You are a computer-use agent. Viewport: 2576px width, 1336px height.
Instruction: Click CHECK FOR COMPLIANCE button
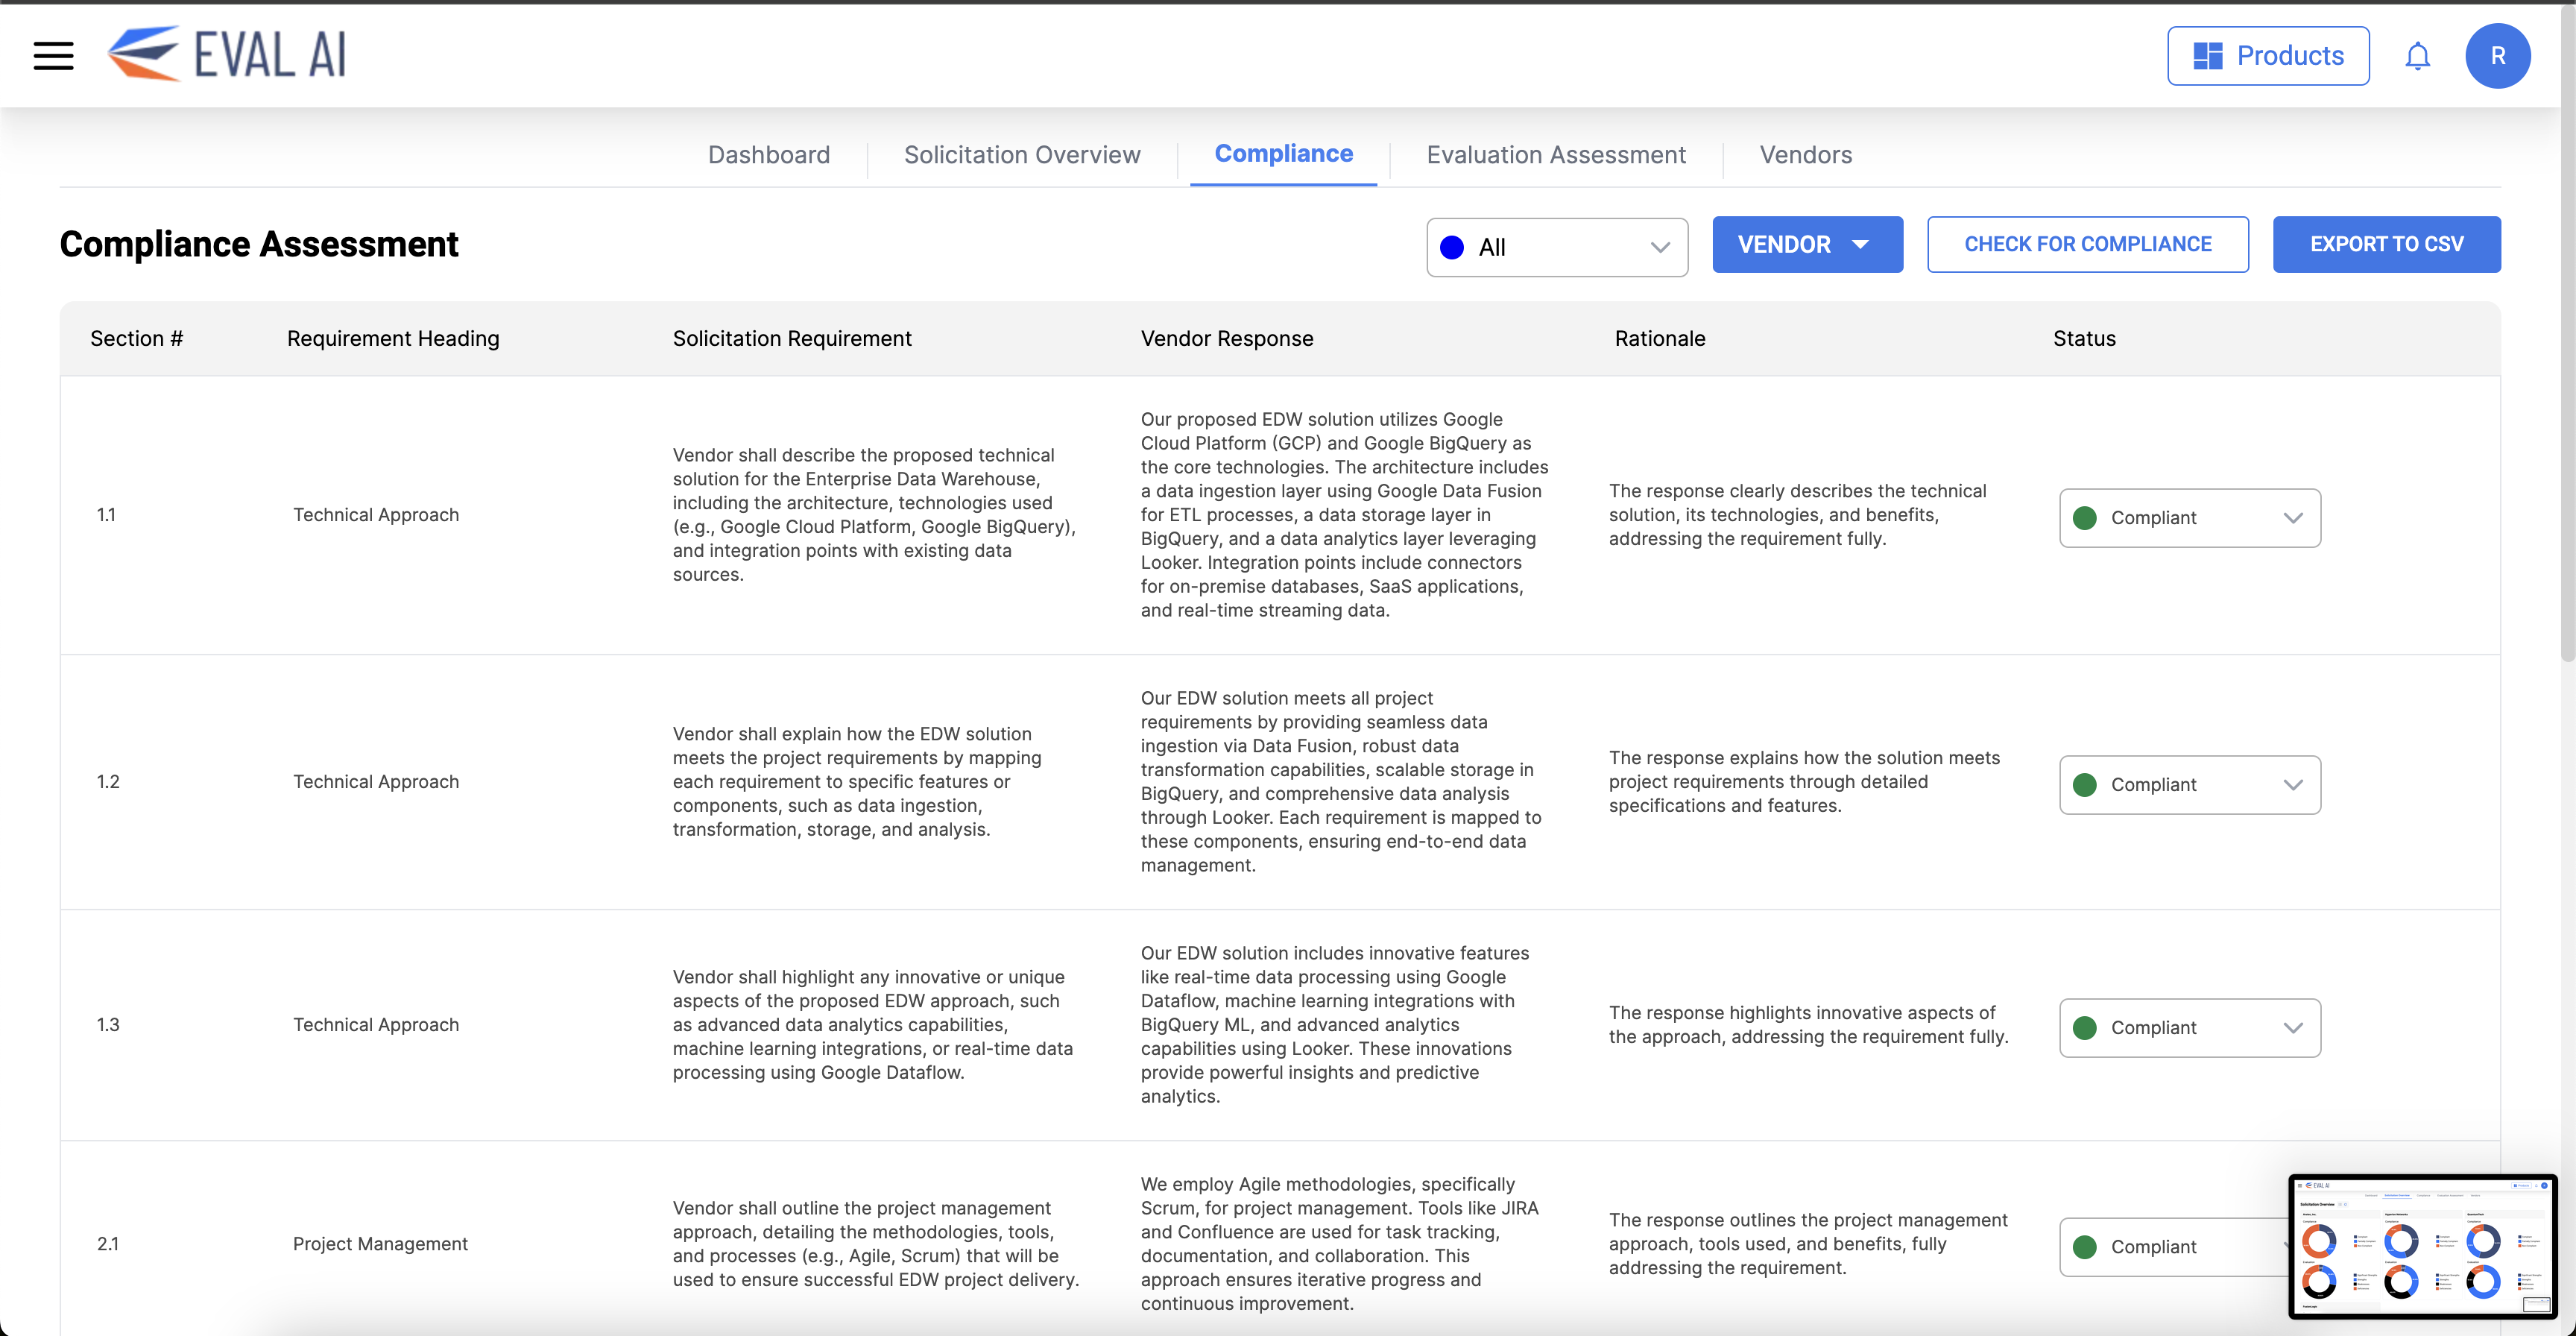(2087, 244)
